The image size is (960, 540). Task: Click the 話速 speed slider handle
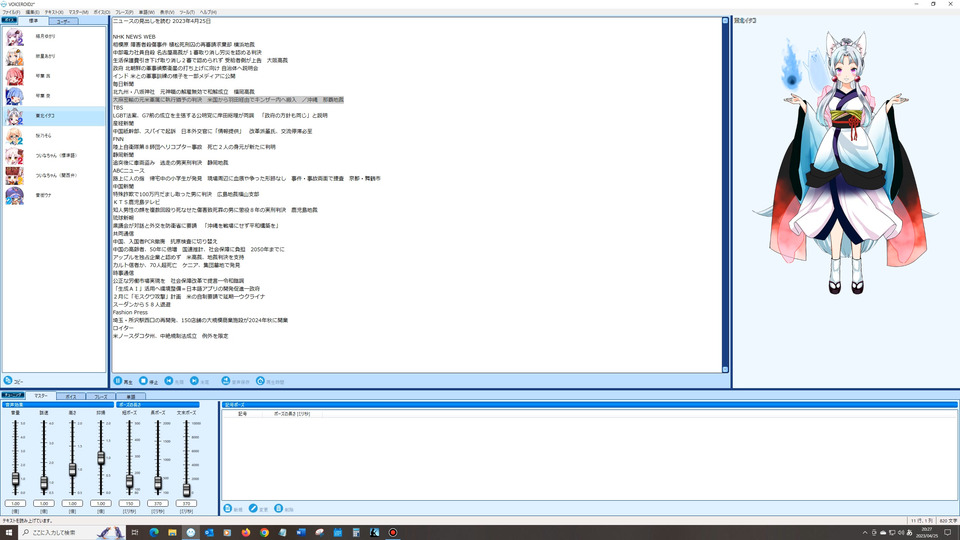coord(44,483)
